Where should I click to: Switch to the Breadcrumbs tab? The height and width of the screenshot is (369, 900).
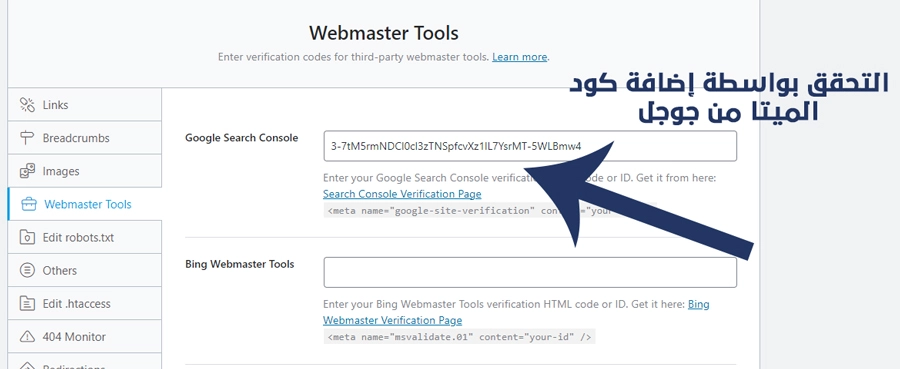tap(85, 138)
